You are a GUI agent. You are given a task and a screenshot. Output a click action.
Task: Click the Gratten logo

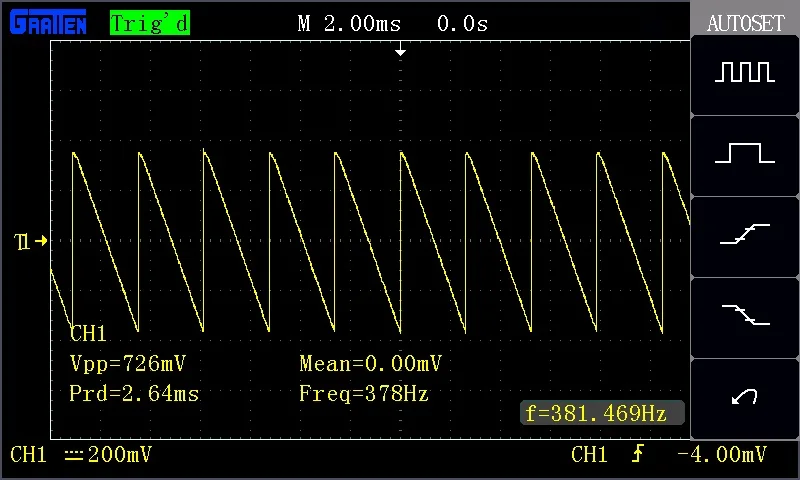(48, 22)
